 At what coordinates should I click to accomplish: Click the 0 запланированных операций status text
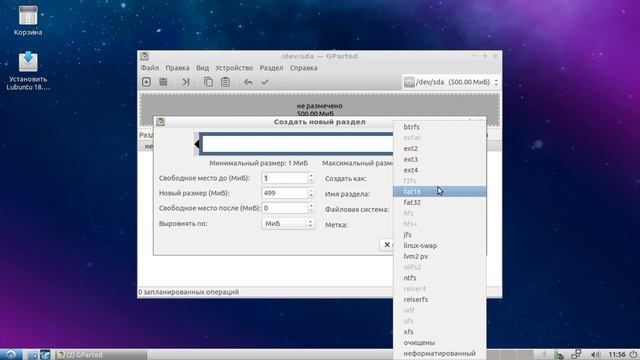pos(189,292)
